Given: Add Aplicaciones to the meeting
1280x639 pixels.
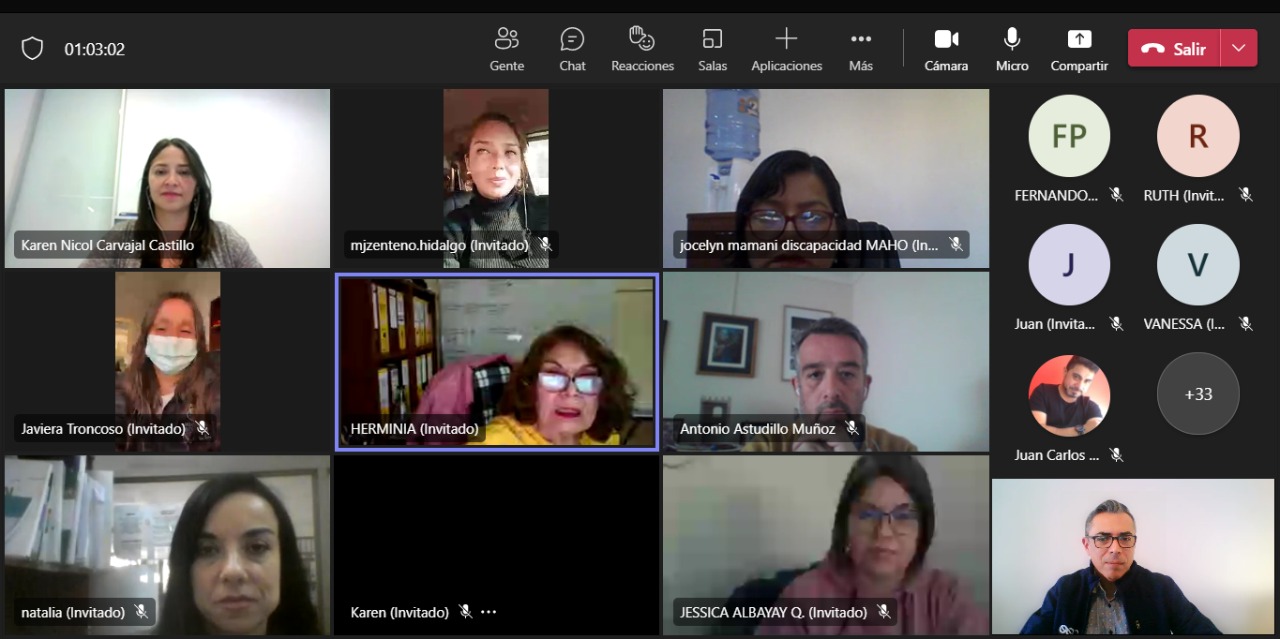Looking at the screenshot, I should [x=787, y=49].
